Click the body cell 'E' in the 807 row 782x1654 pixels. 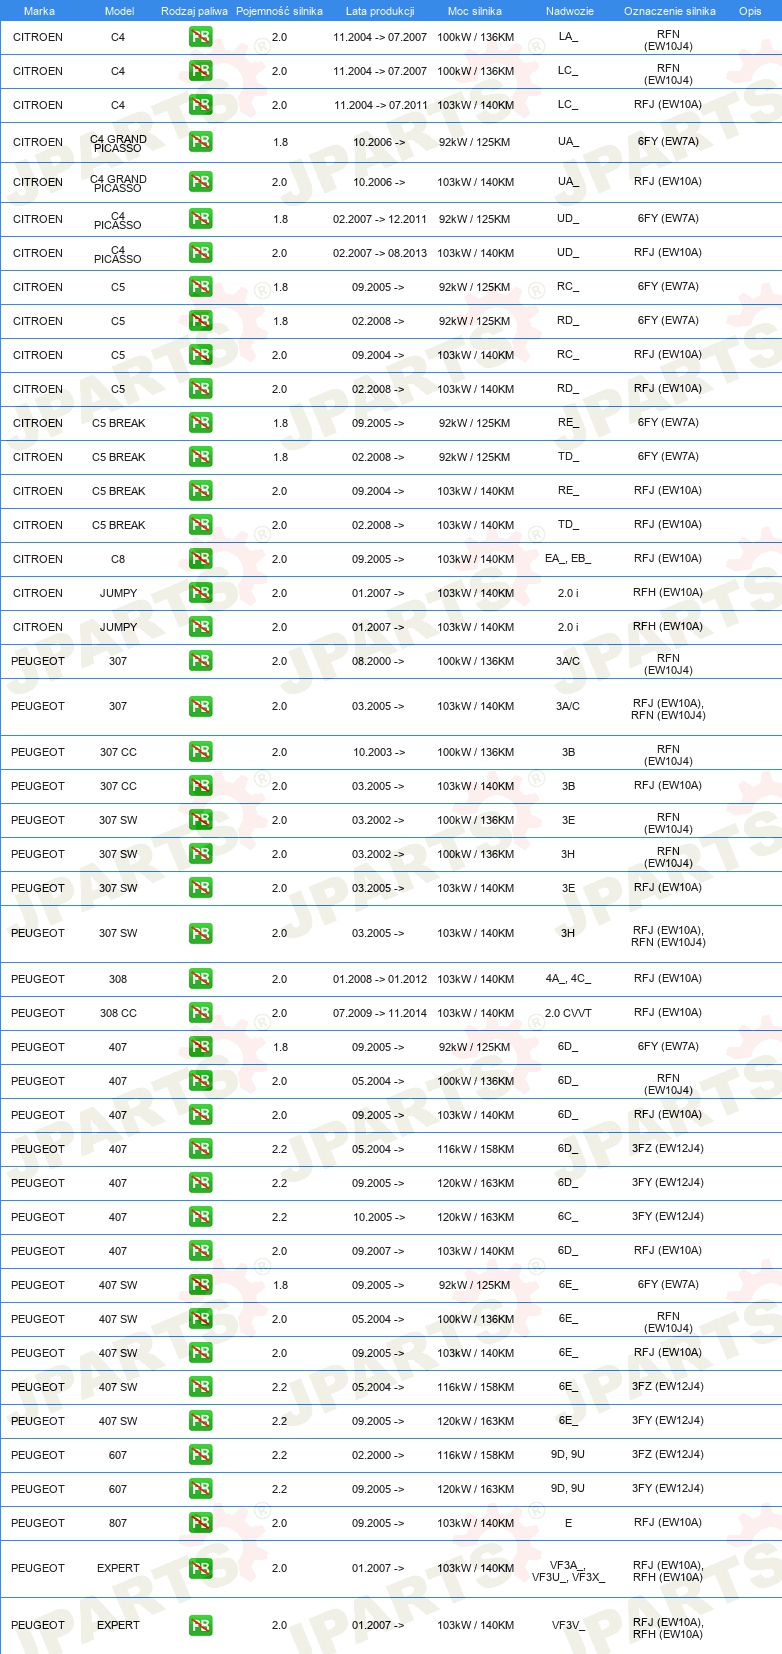568,1523
